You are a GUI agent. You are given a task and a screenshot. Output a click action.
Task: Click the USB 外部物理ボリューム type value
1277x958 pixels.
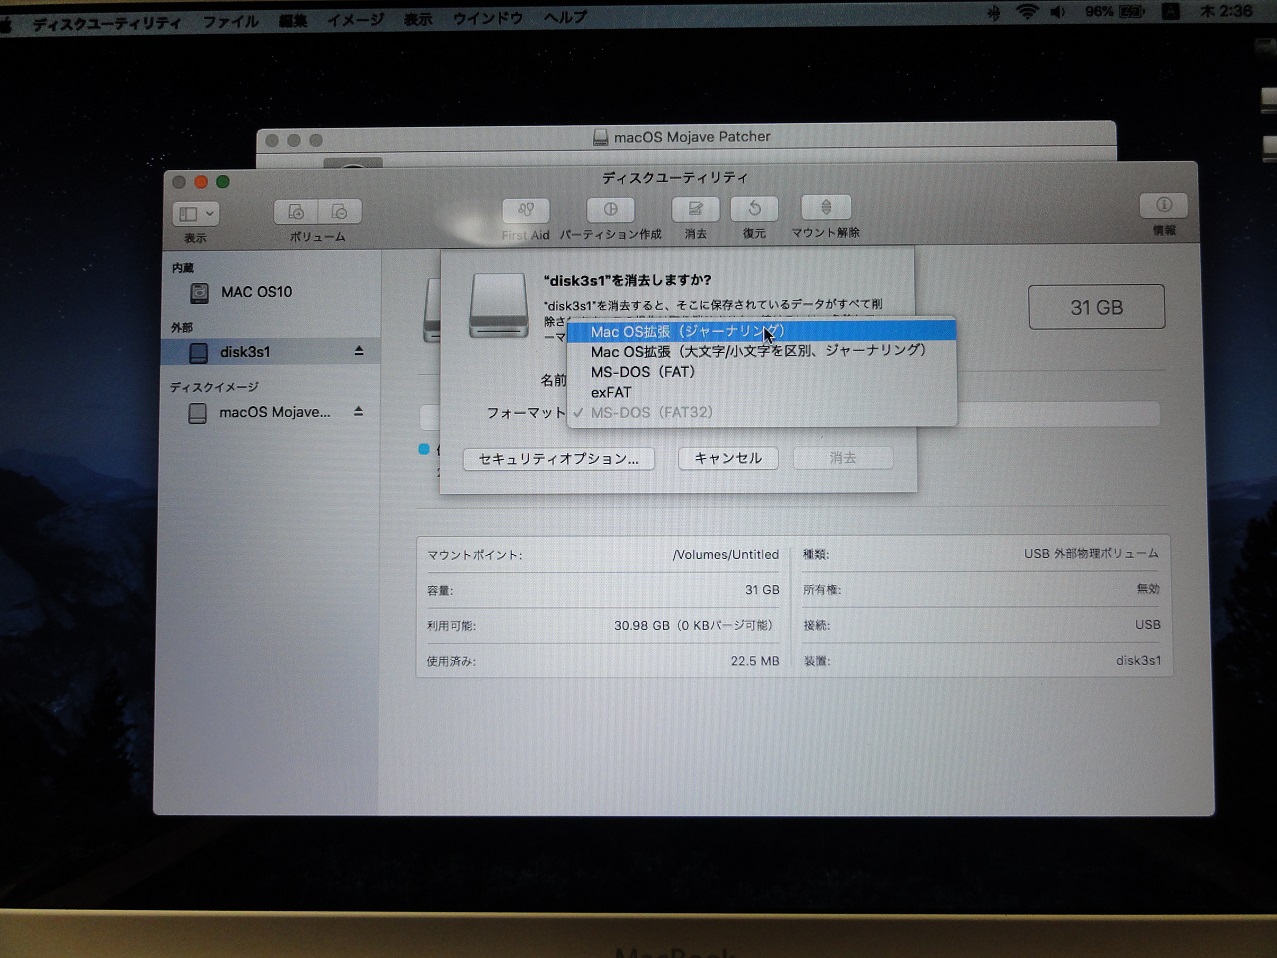1091,553
